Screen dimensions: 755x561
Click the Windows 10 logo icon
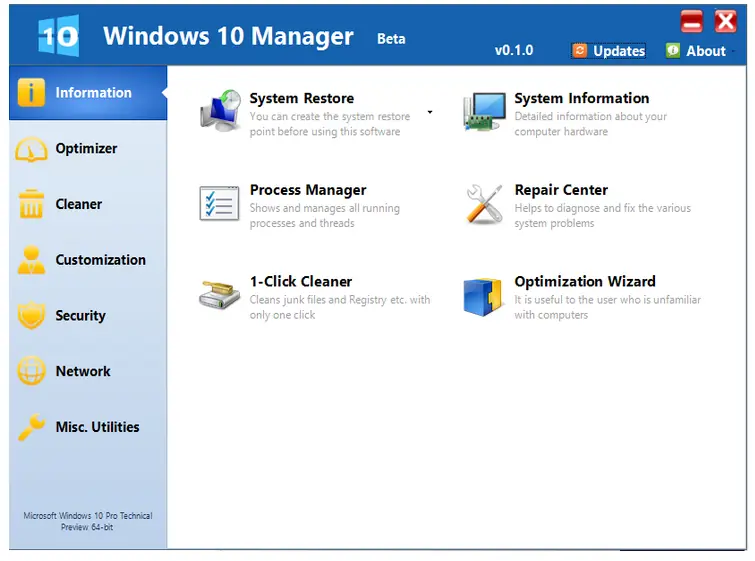(59, 36)
